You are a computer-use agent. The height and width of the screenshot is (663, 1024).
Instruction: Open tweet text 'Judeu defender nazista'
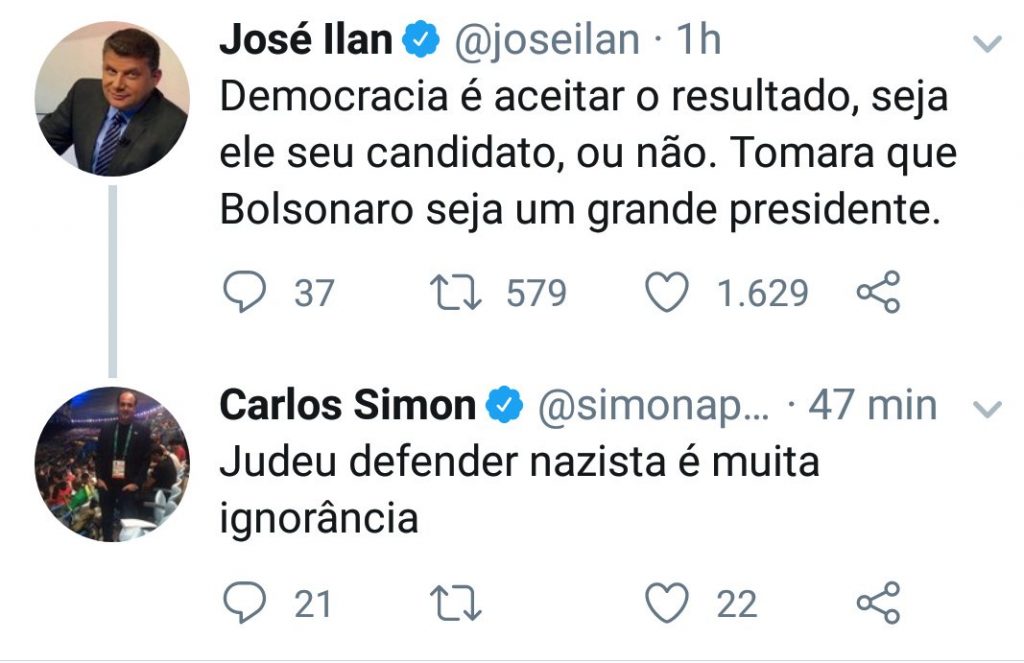point(519,490)
